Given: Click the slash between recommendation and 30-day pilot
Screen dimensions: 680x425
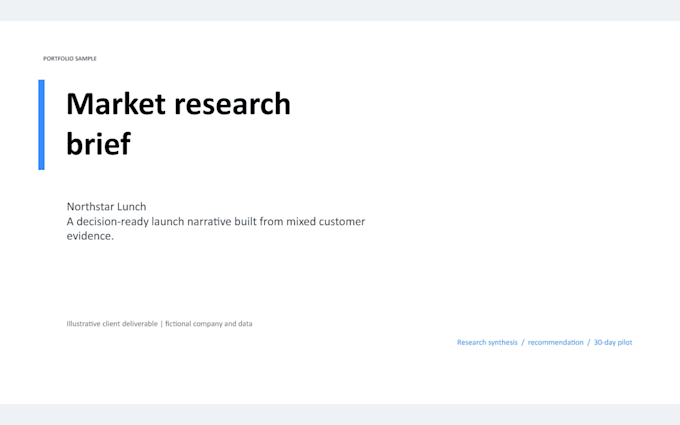Looking at the screenshot, I should [588, 342].
